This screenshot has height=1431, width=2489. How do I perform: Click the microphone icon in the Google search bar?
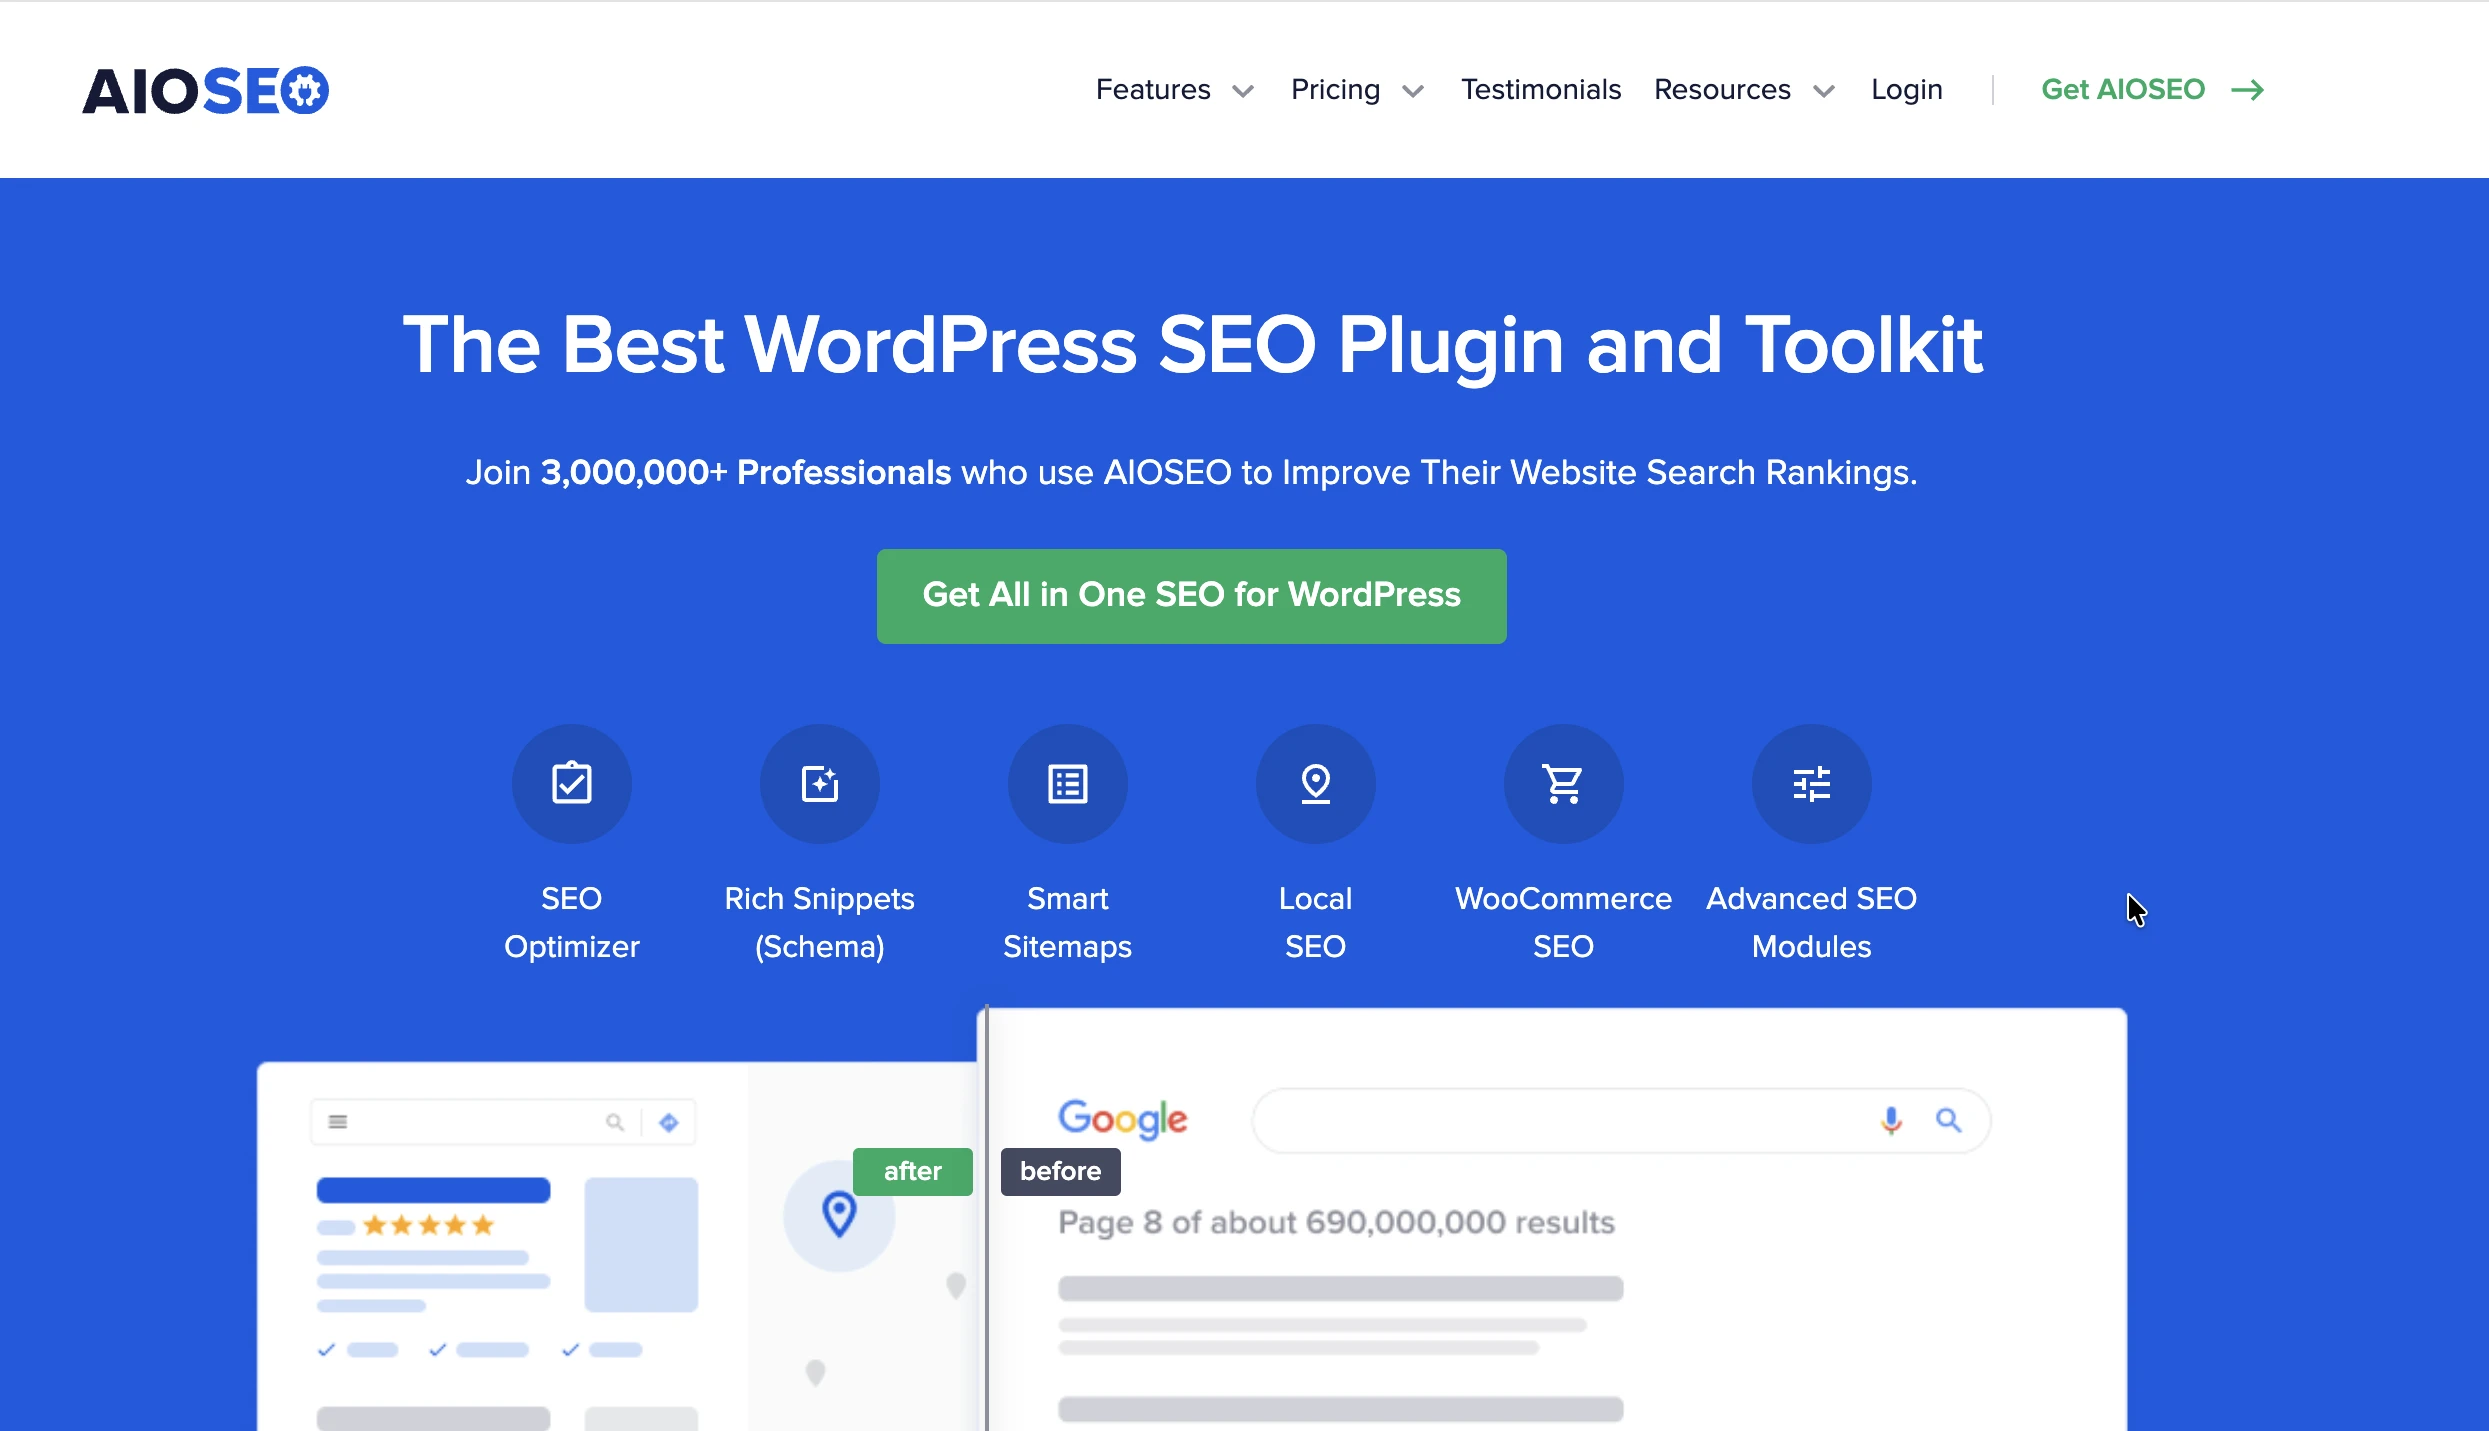coord(1890,1120)
